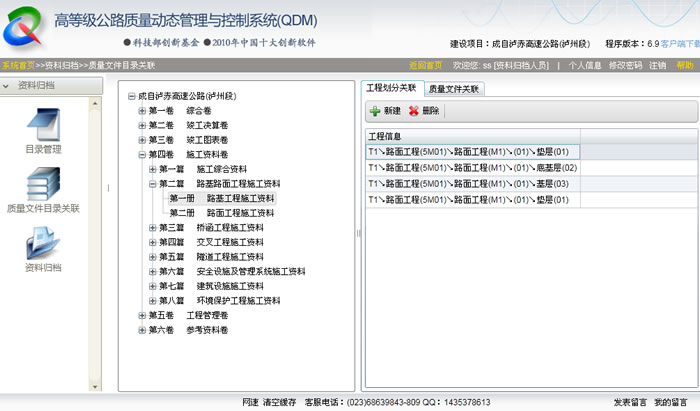Select 第二册 路面工程施工资料 tree item
Screen dimensions: 700x411
click(x=240, y=213)
